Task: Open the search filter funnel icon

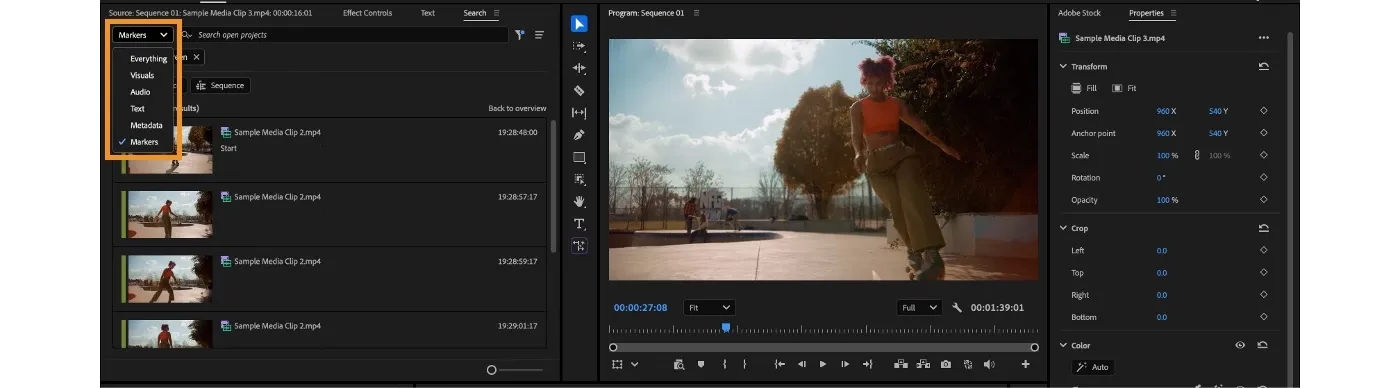Action: coord(520,35)
